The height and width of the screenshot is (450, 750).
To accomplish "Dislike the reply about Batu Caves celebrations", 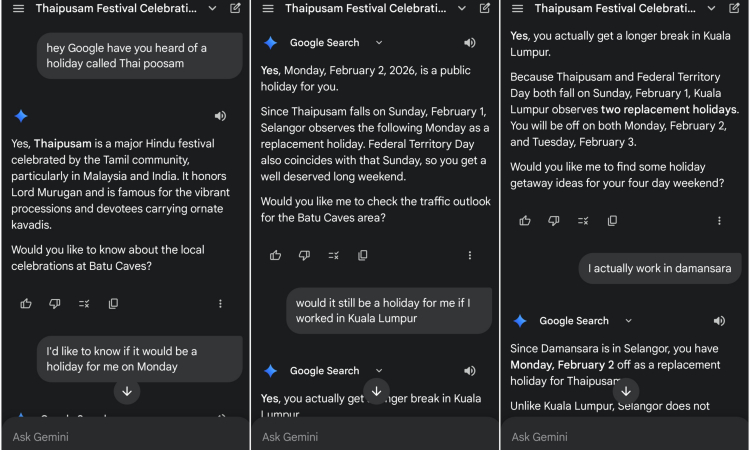I will click(x=55, y=304).
